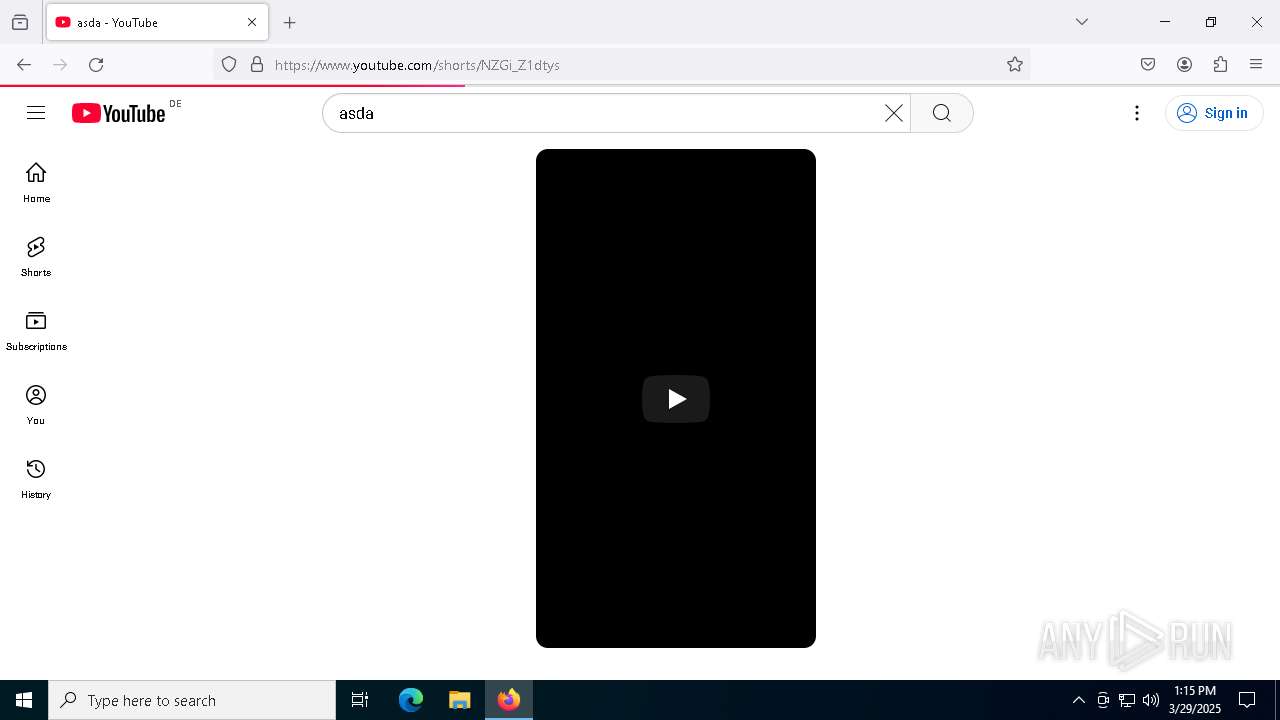Show hidden system tray icons
1280x720 pixels.
[x=1078, y=700]
